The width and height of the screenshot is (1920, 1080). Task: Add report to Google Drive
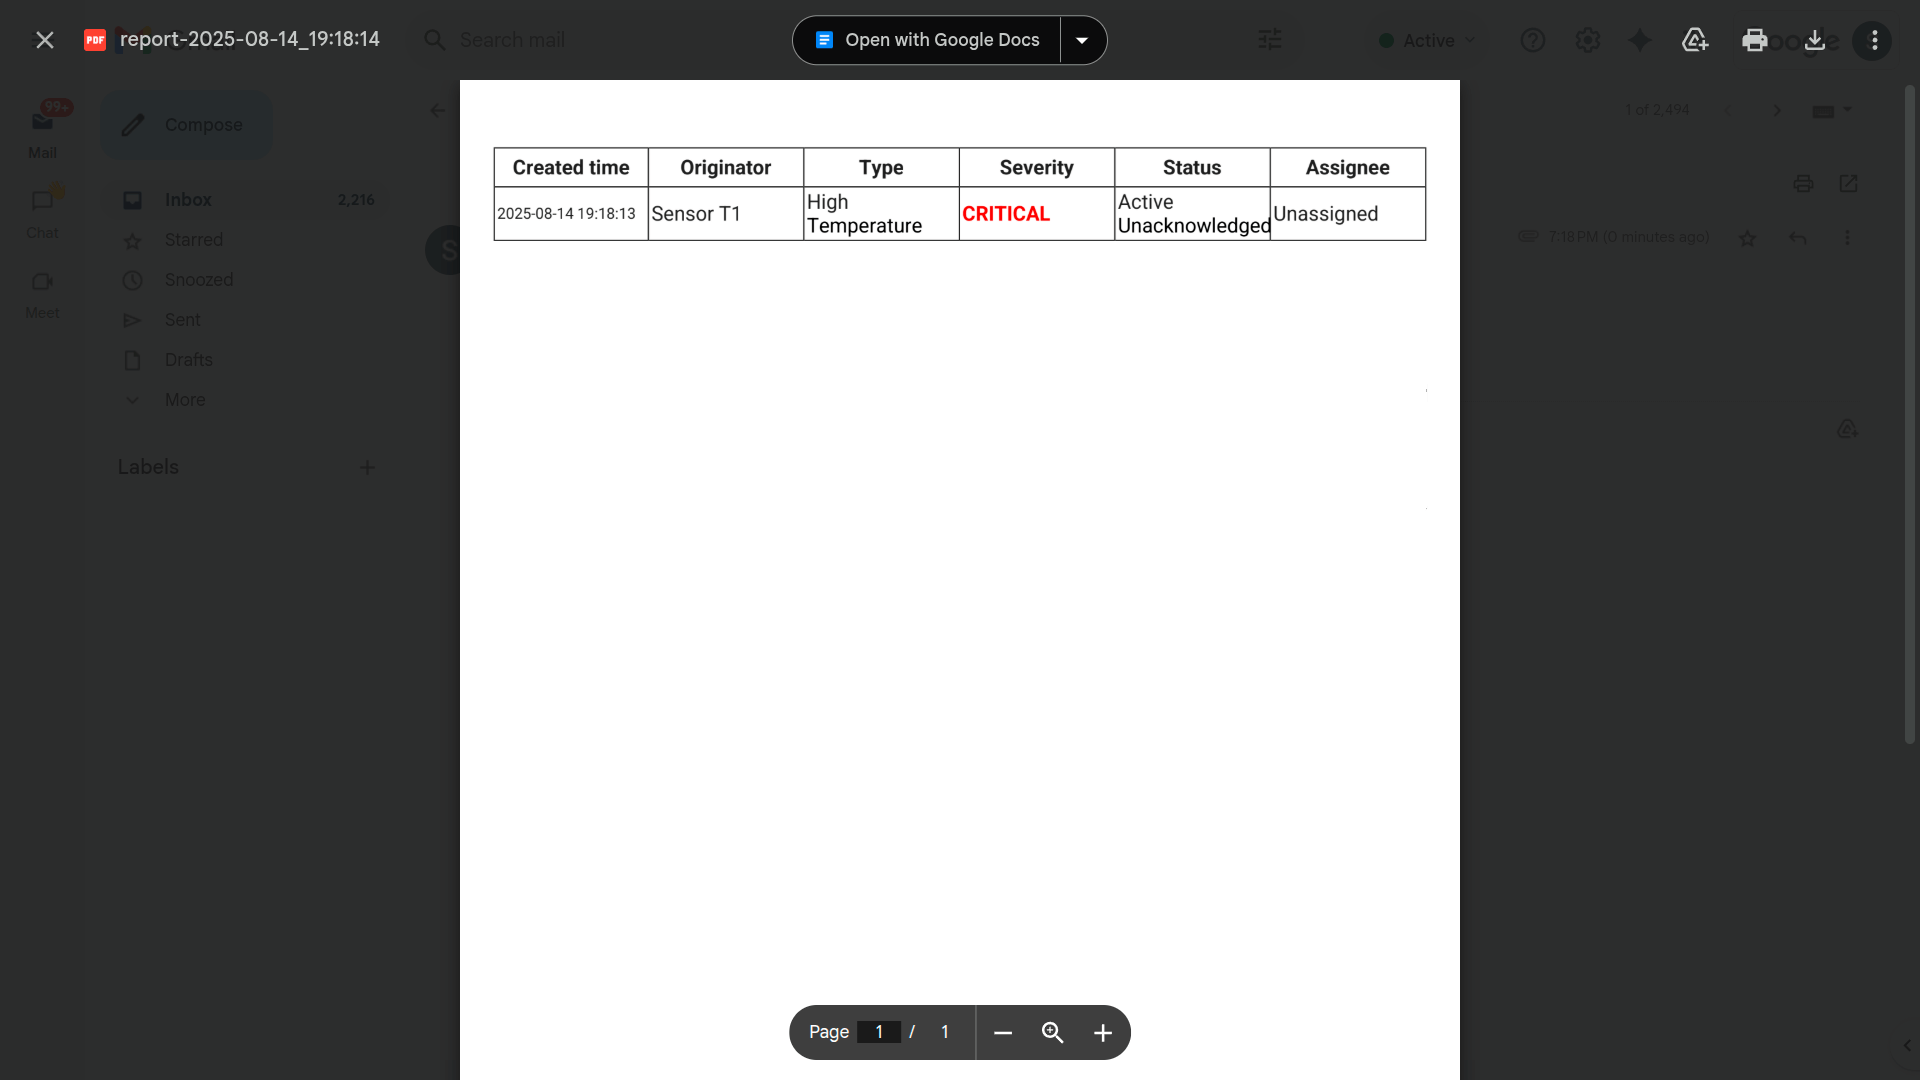tap(1695, 40)
